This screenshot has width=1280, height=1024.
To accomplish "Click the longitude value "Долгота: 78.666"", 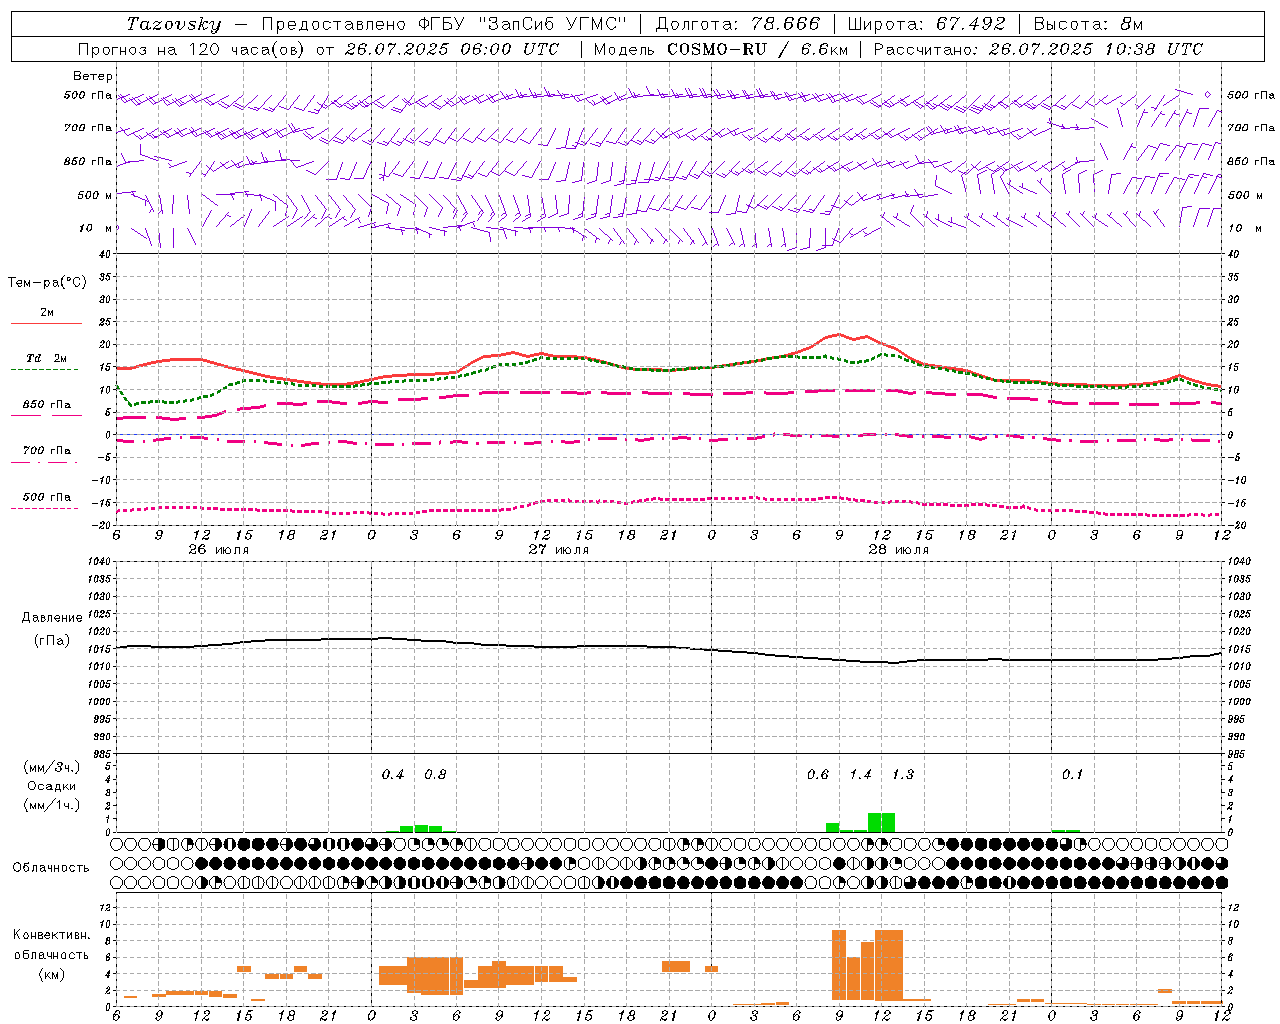I will point(737,24).
